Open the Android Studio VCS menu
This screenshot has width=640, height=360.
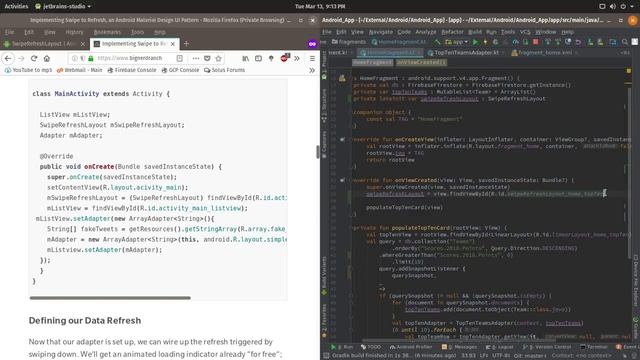click(525, 32)
